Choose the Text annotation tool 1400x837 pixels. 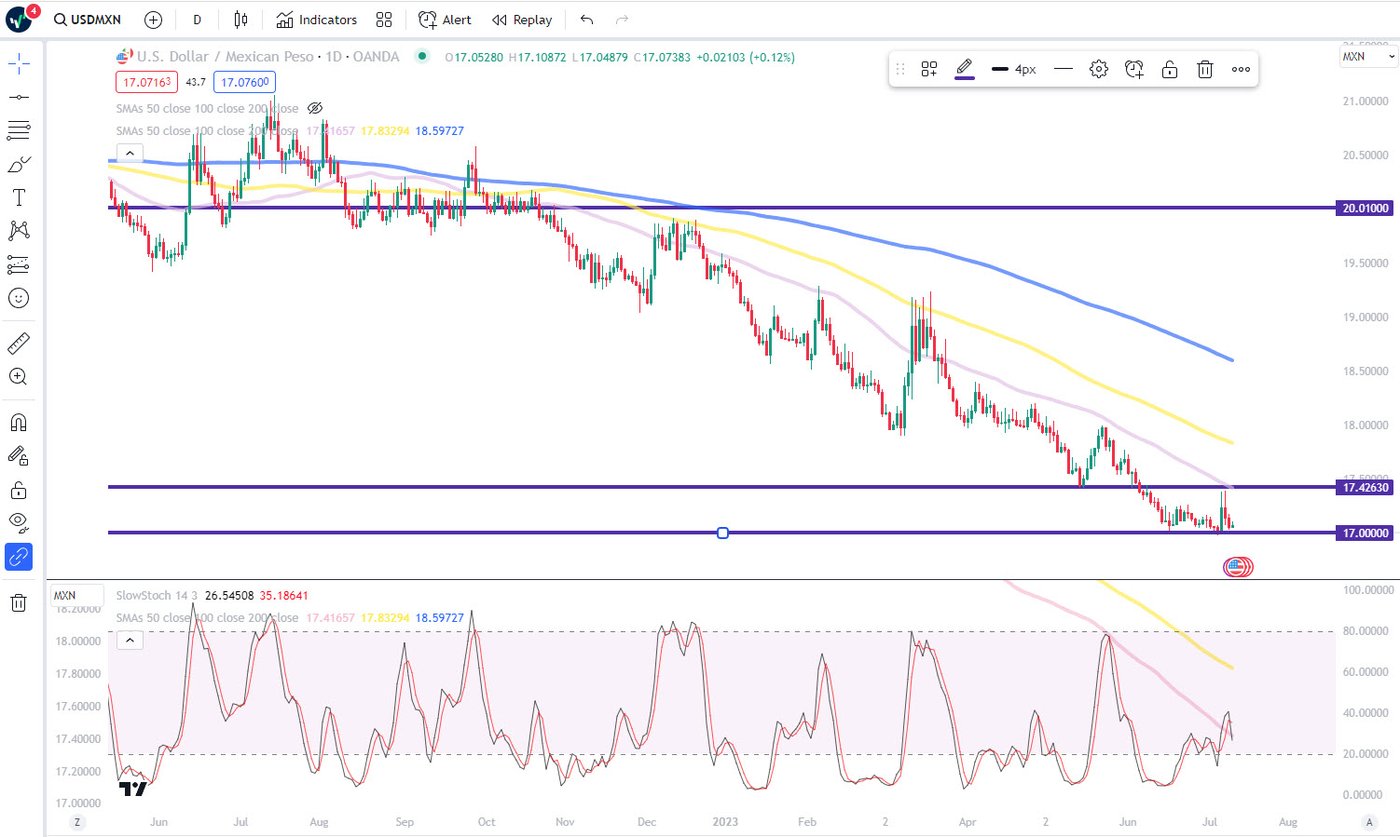coord(18,197)
